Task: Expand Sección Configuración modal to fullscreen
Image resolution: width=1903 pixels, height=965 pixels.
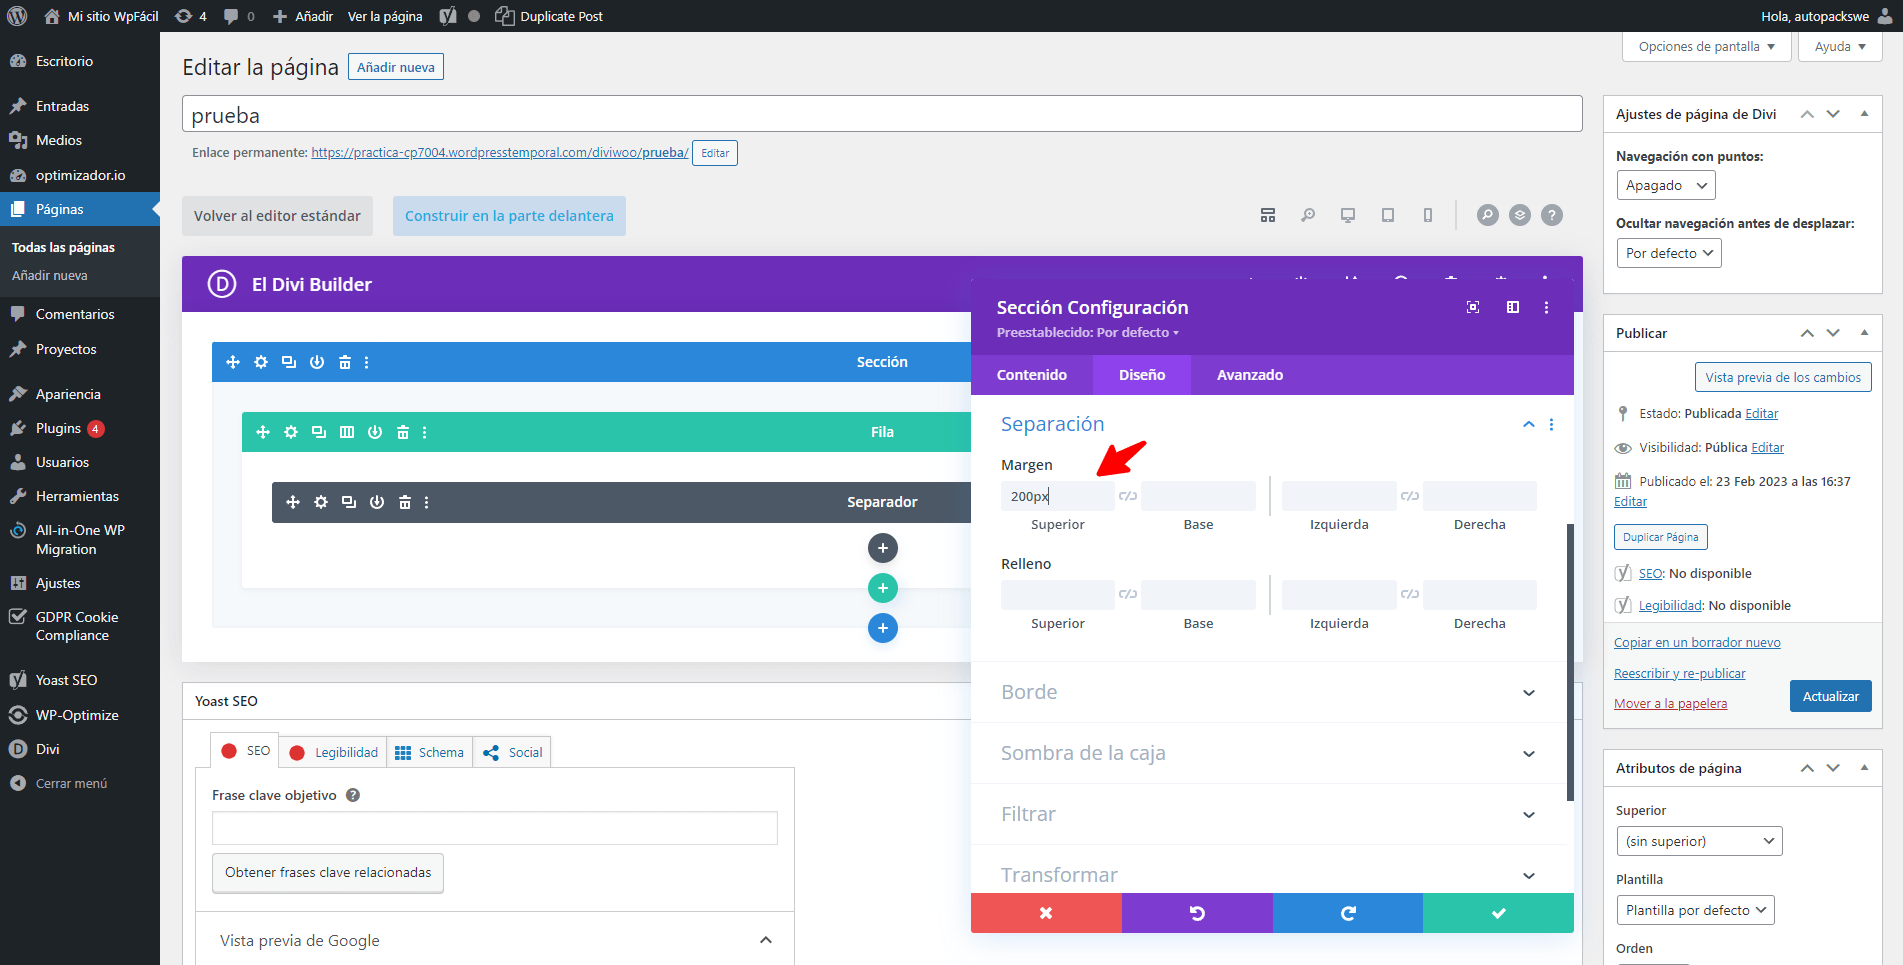Action: [x=1473, y=307]
